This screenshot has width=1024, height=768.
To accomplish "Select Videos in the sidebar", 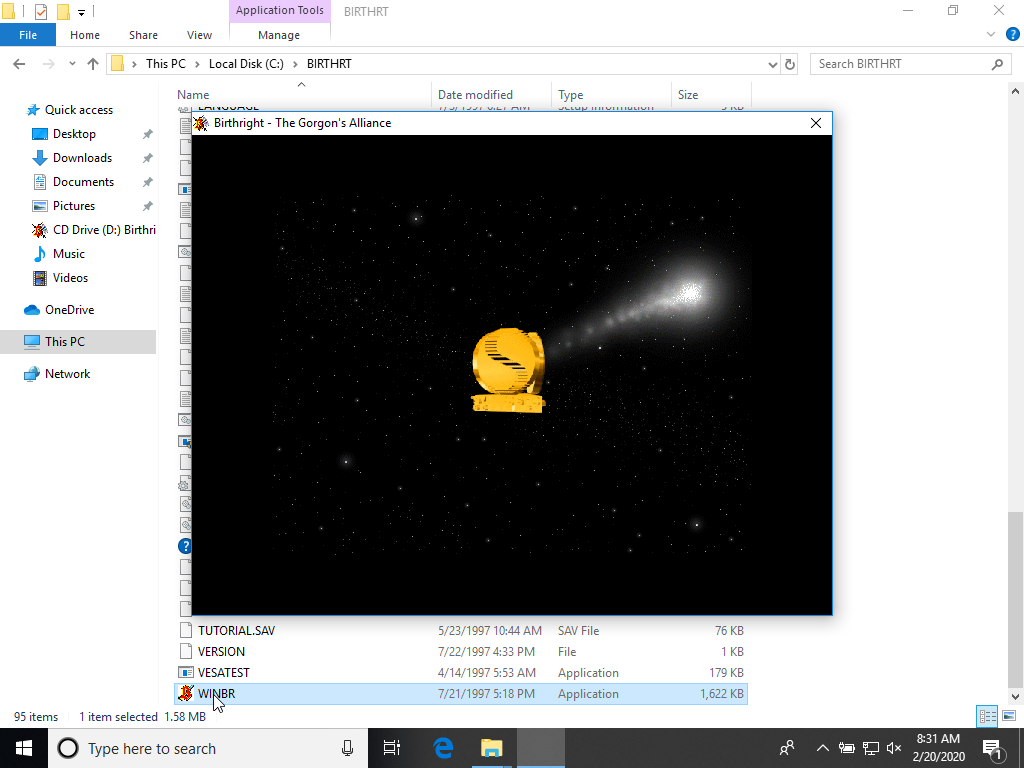I will 70,278.
